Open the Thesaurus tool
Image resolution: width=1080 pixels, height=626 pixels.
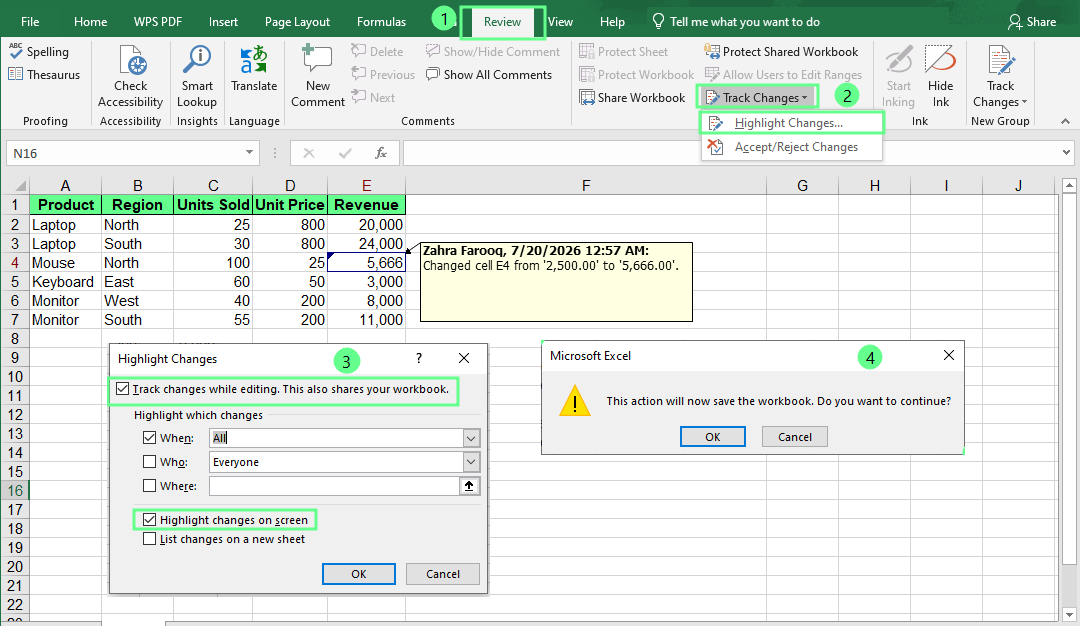click(44, 74)
